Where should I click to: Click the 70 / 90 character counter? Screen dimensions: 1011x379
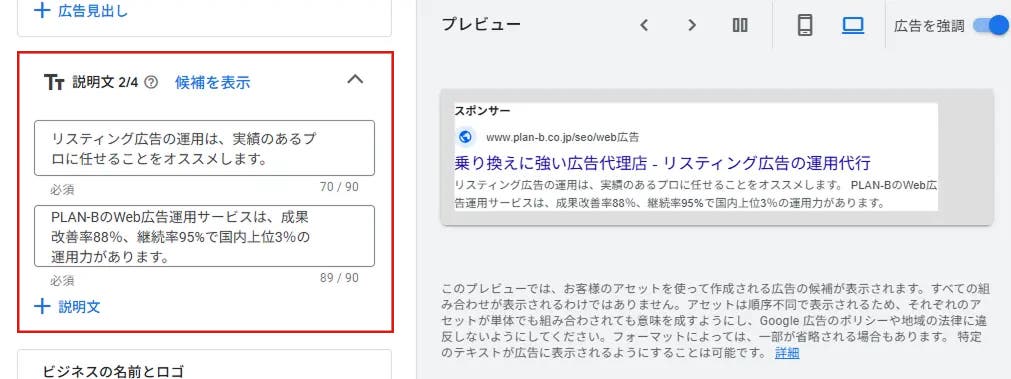point(339,188)
